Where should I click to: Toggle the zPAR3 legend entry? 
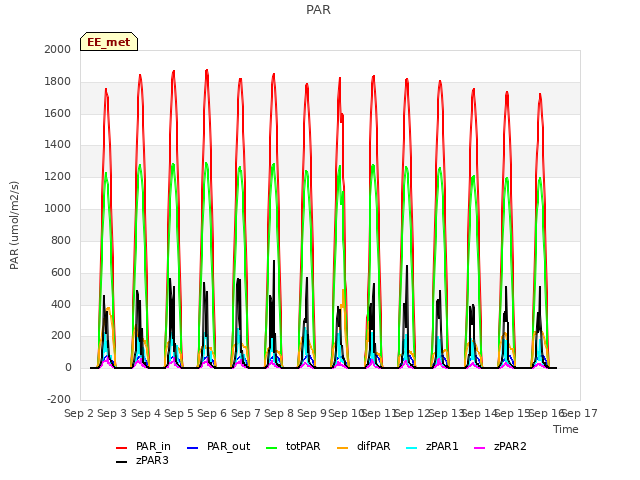pyautogui.click(x=142, y=460)
